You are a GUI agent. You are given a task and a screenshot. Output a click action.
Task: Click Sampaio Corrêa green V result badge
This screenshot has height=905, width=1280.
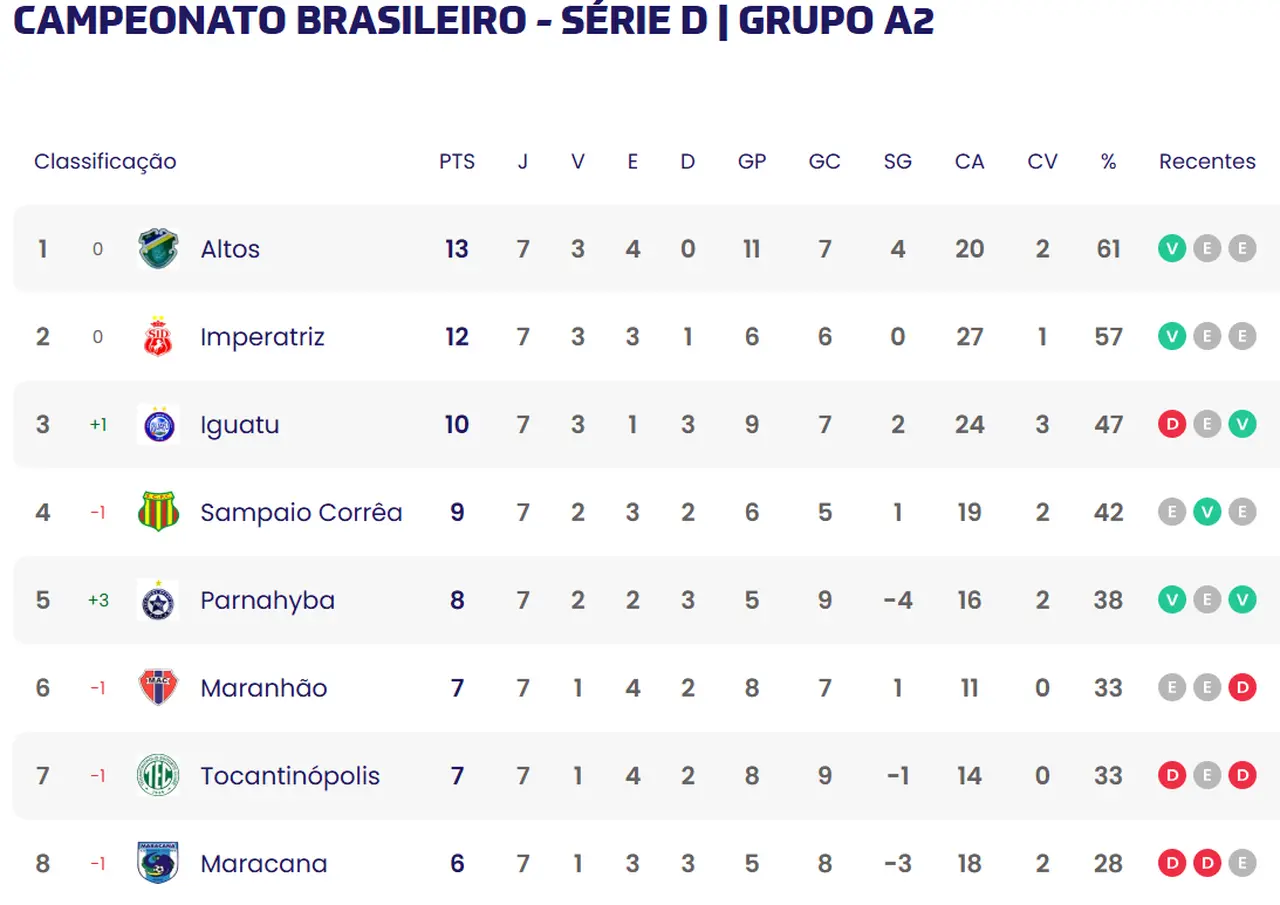click(1207, 512)
